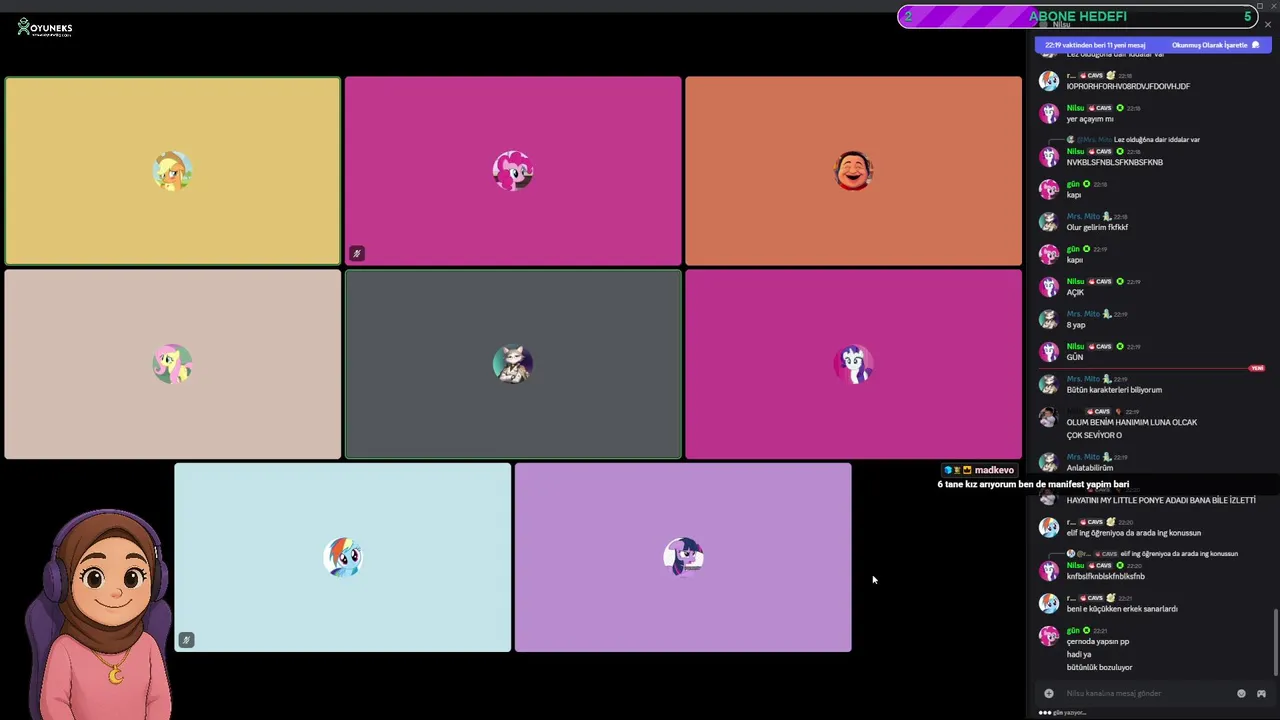Open Mrs. Mito username above '8 yap'
Image resolution: width=1280 pixels, height=720 pixels.
coord(1083,314)
